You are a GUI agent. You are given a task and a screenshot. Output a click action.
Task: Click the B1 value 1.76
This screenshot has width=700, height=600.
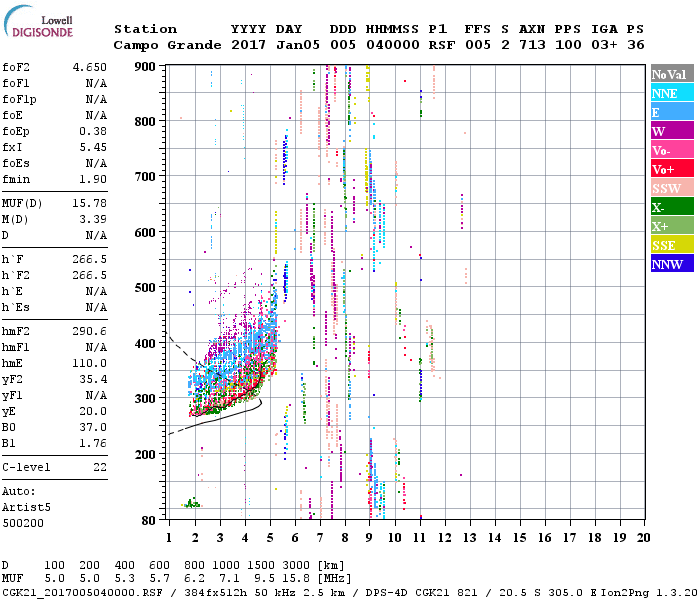[x=93, y=443]
